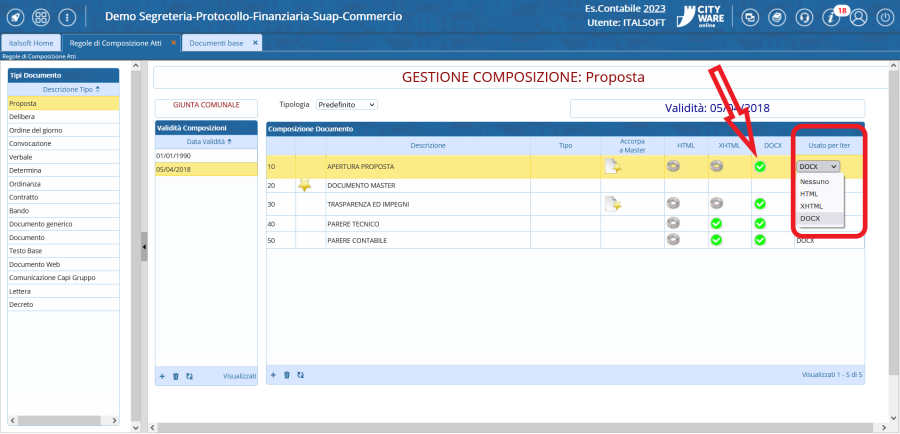Open the headset support icon
This screenshot has height=434, width=900.
tap(803, 17)
